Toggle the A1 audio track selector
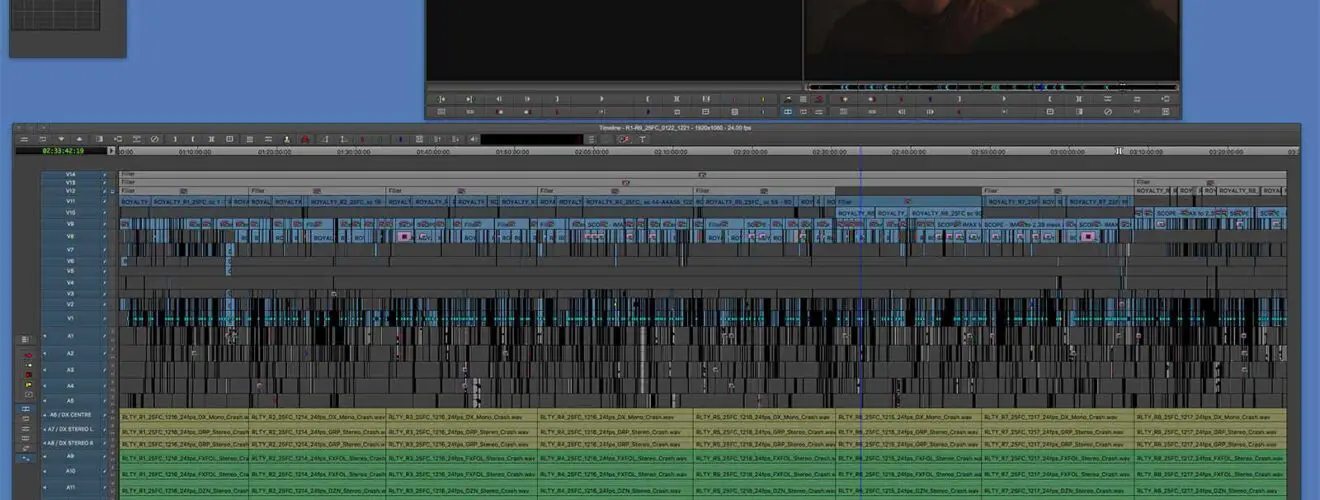This screenshot has height=500, width=1320. 71,337
